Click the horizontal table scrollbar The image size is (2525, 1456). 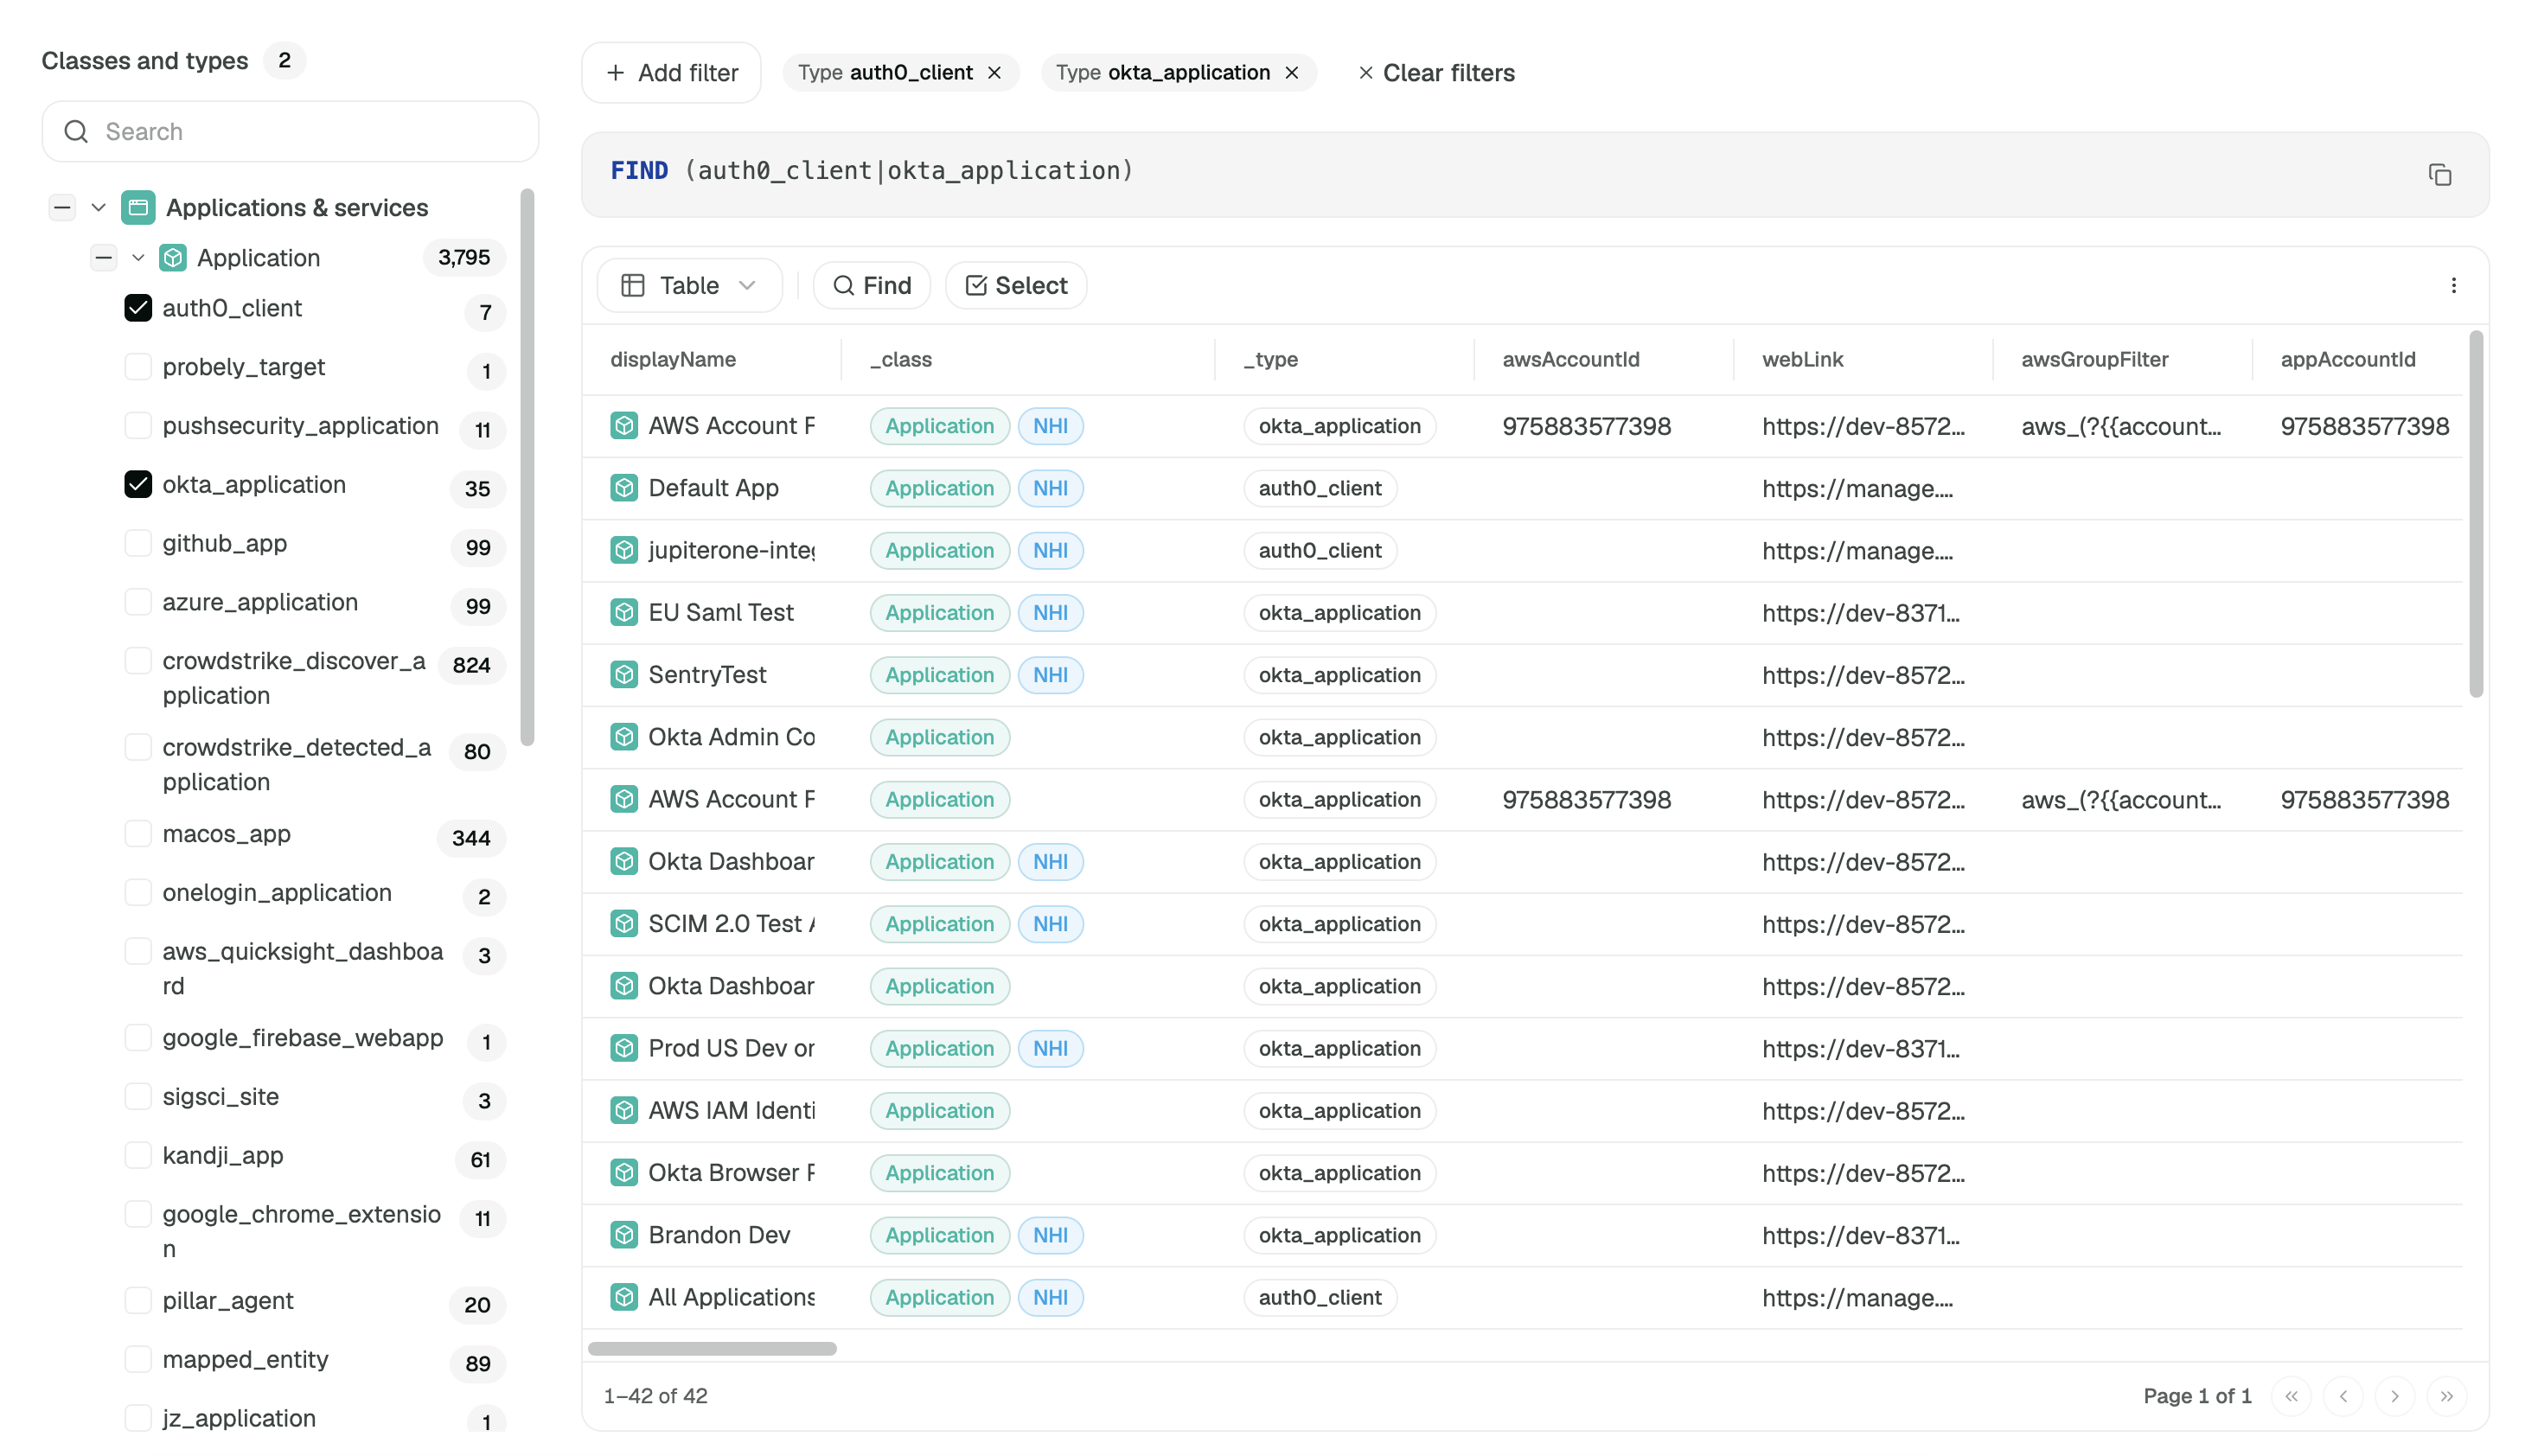click(712, 1349)
